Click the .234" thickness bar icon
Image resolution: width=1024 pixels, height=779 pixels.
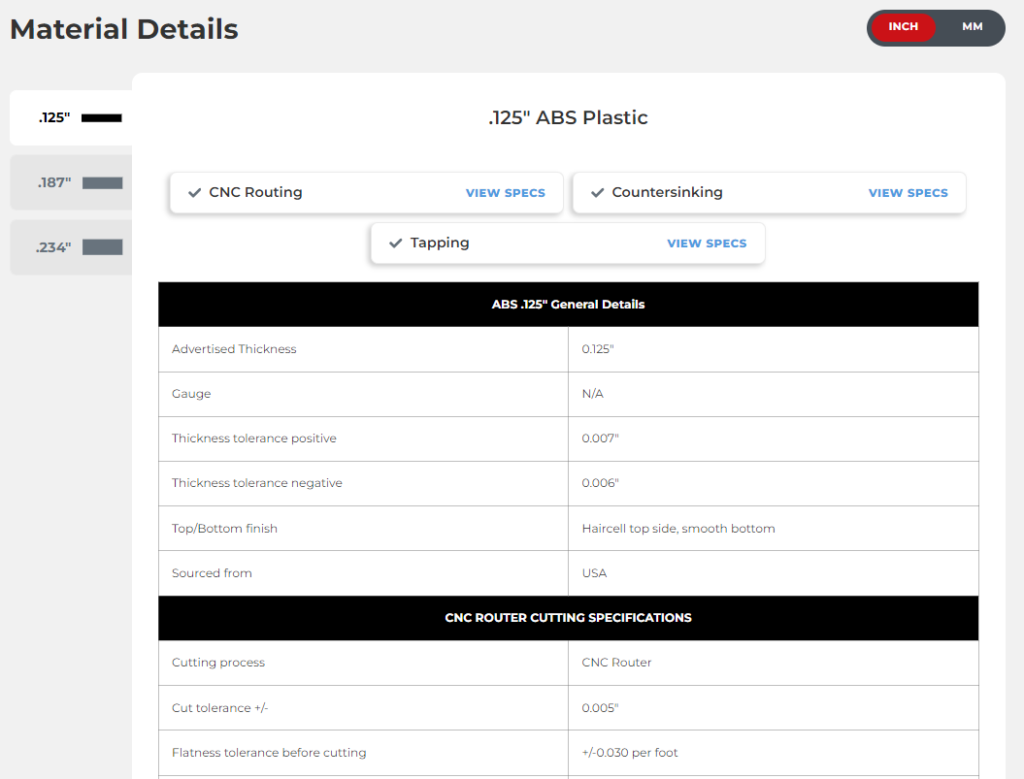102,248
